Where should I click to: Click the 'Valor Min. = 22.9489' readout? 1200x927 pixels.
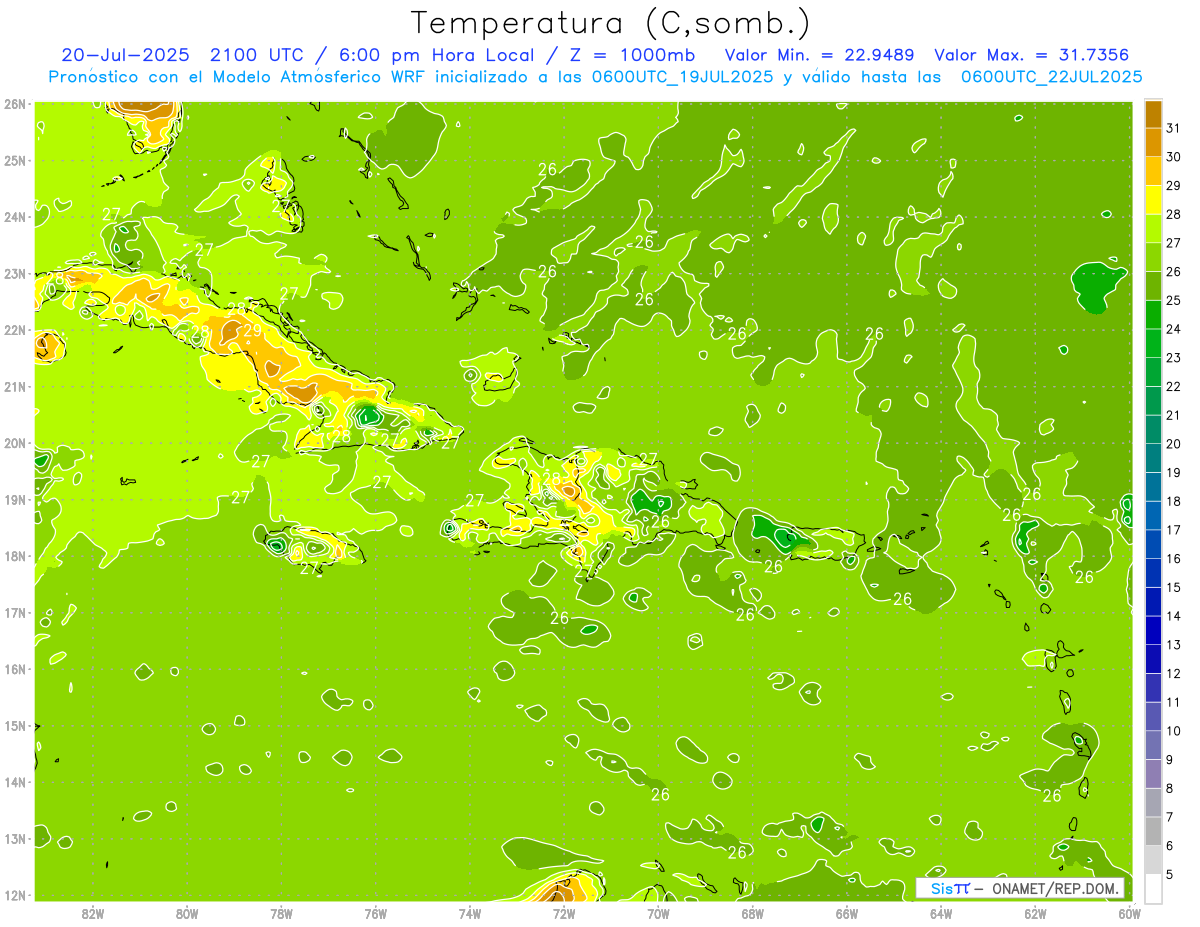(x=820, y=55)
